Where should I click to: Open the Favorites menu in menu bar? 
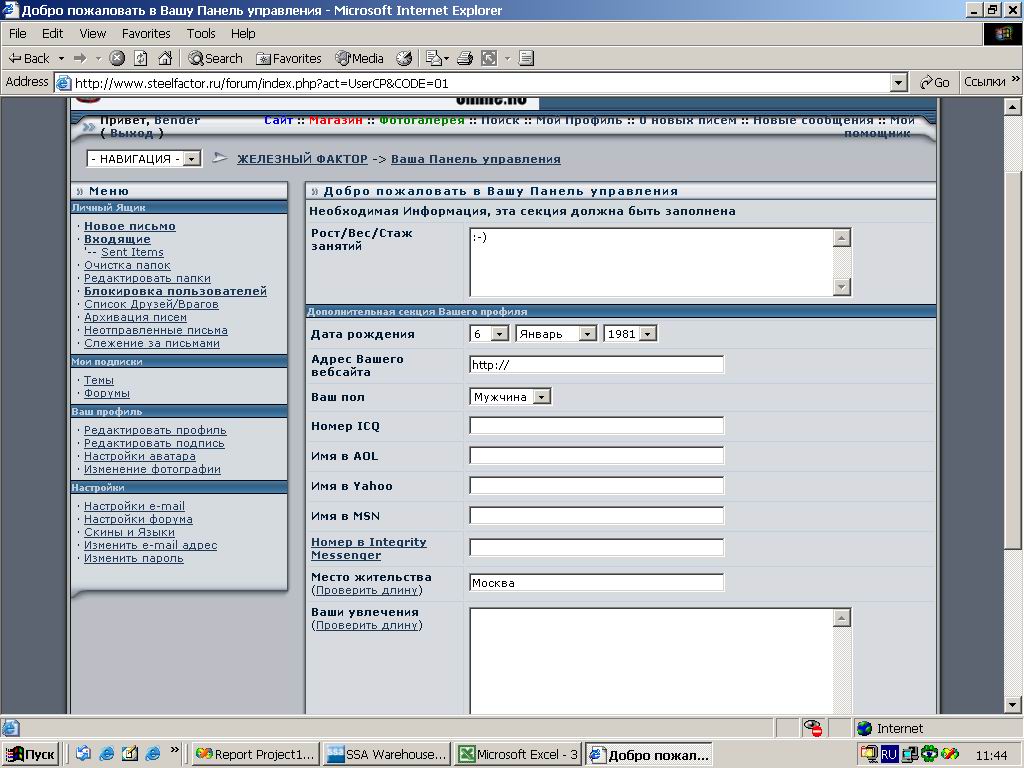point(146,33)
